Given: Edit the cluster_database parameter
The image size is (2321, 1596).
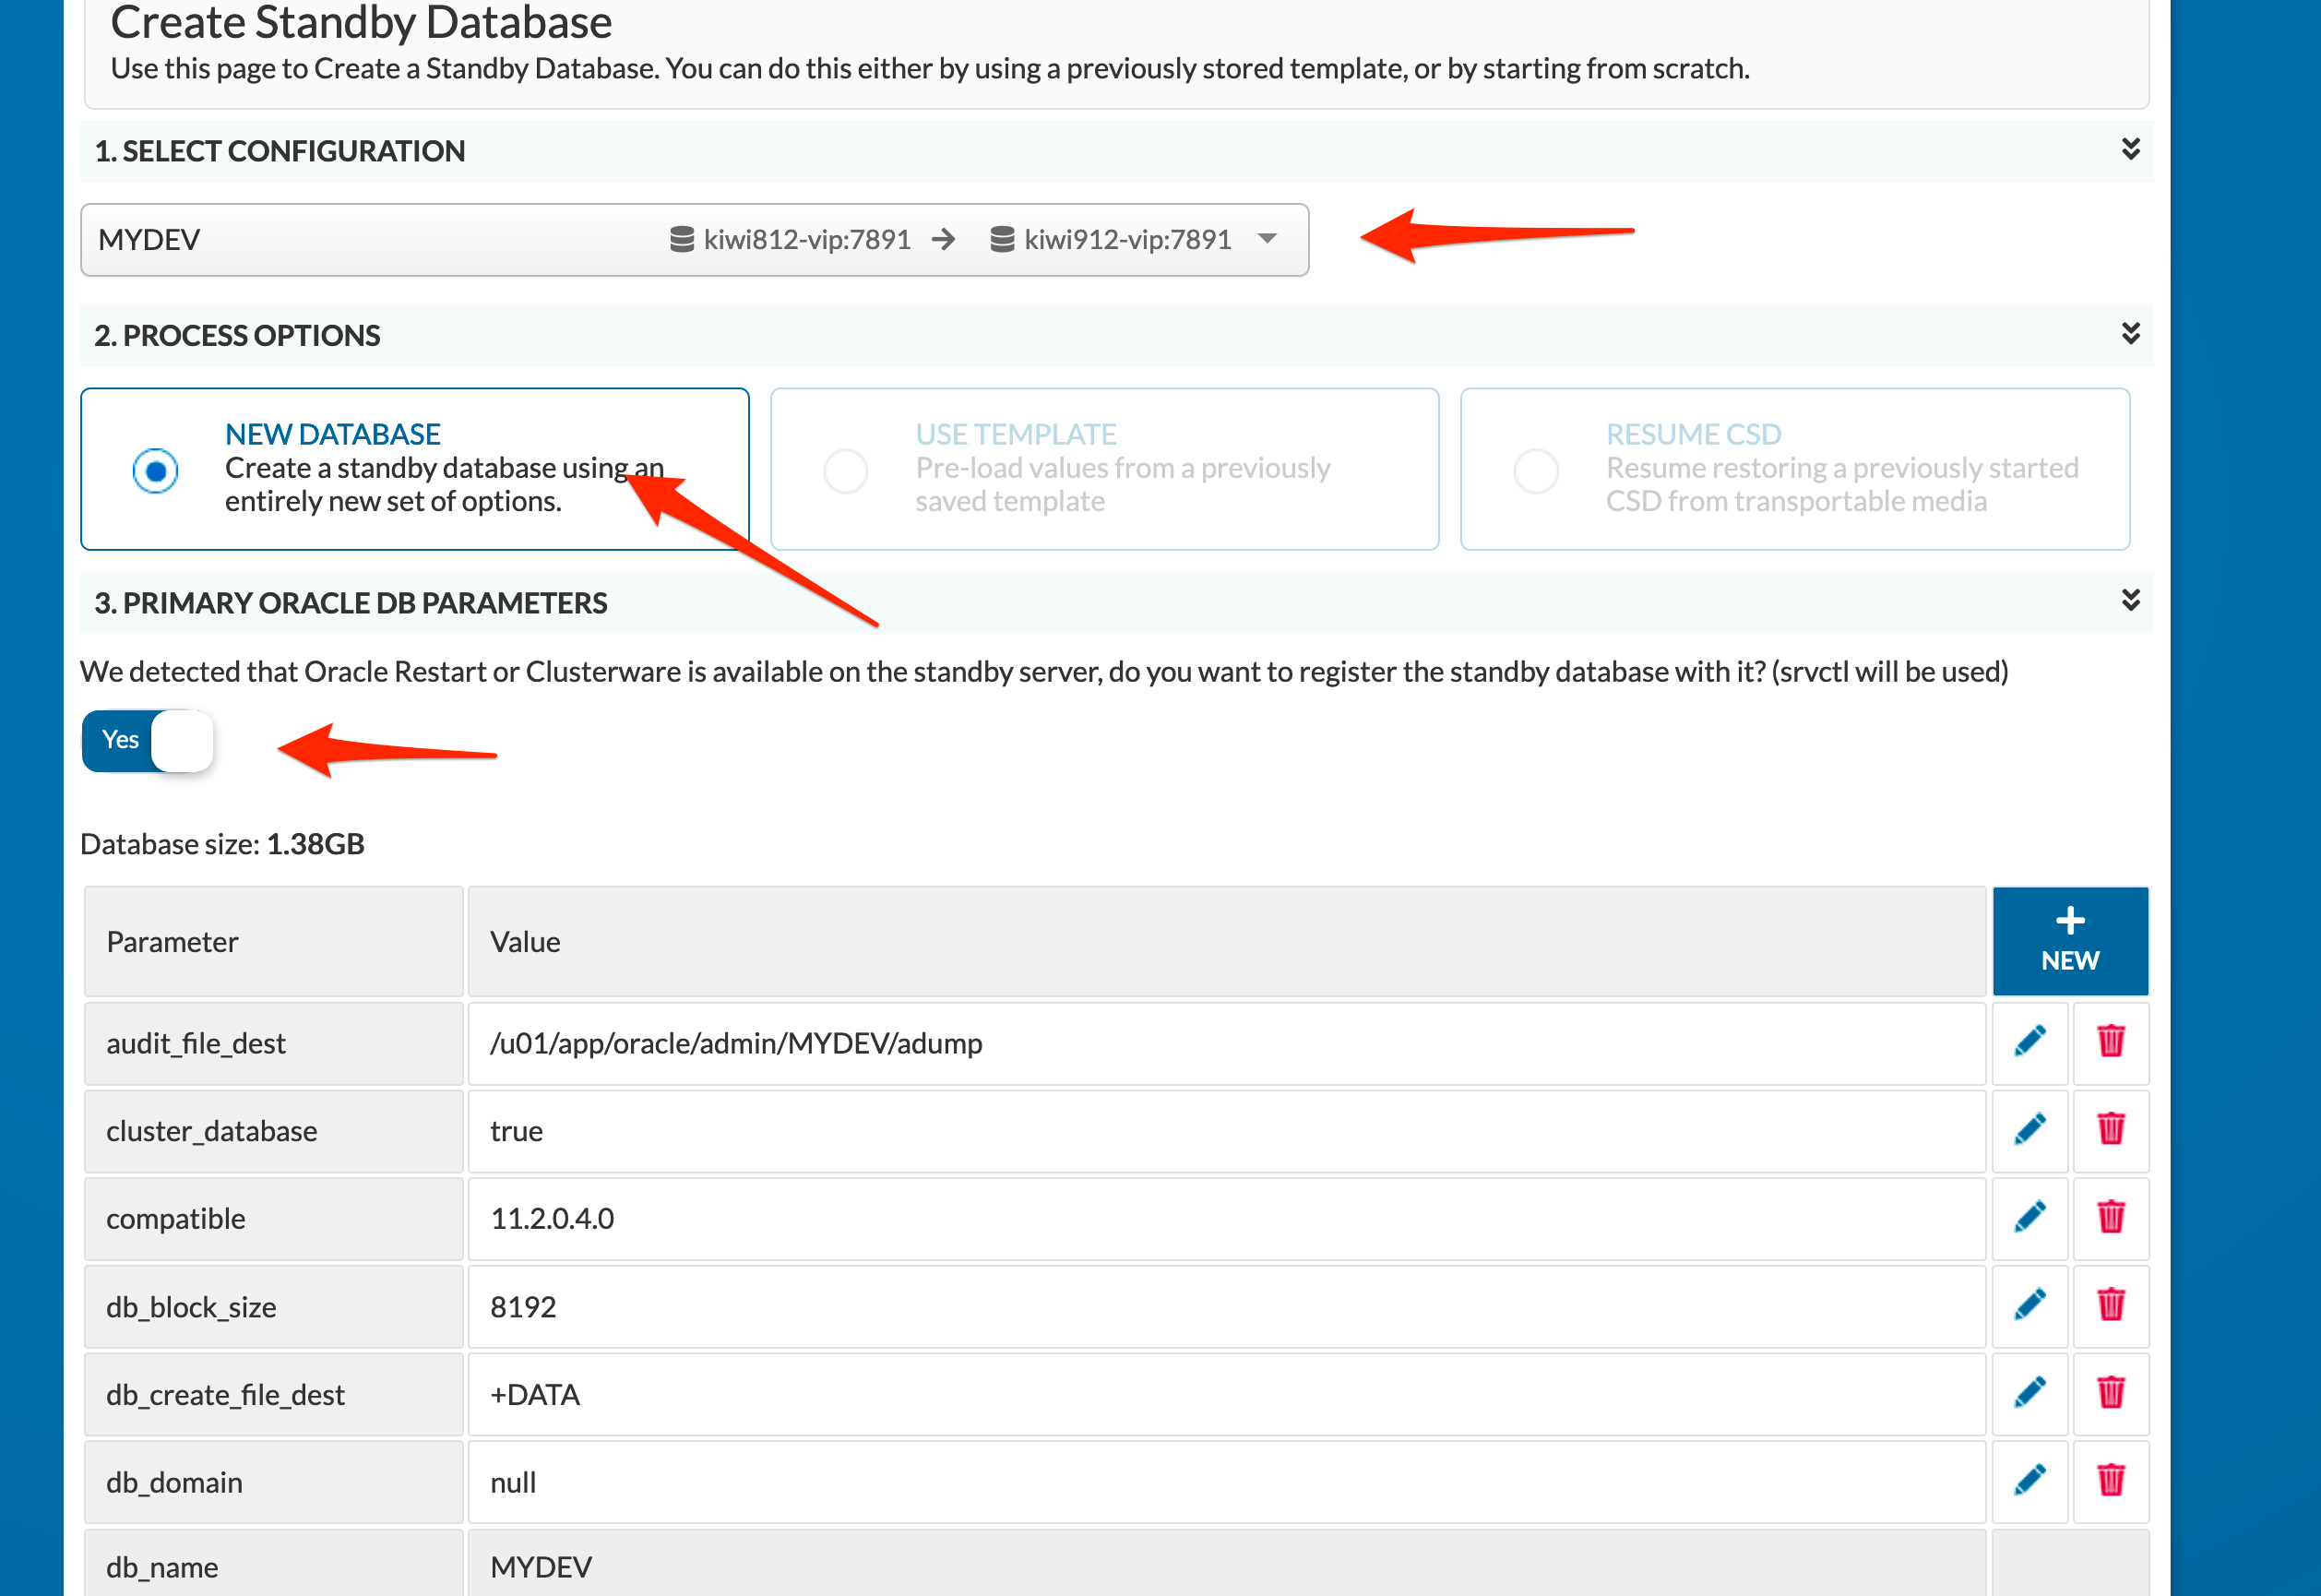Looking at the screenshot, I should tap(2029, 1130).
